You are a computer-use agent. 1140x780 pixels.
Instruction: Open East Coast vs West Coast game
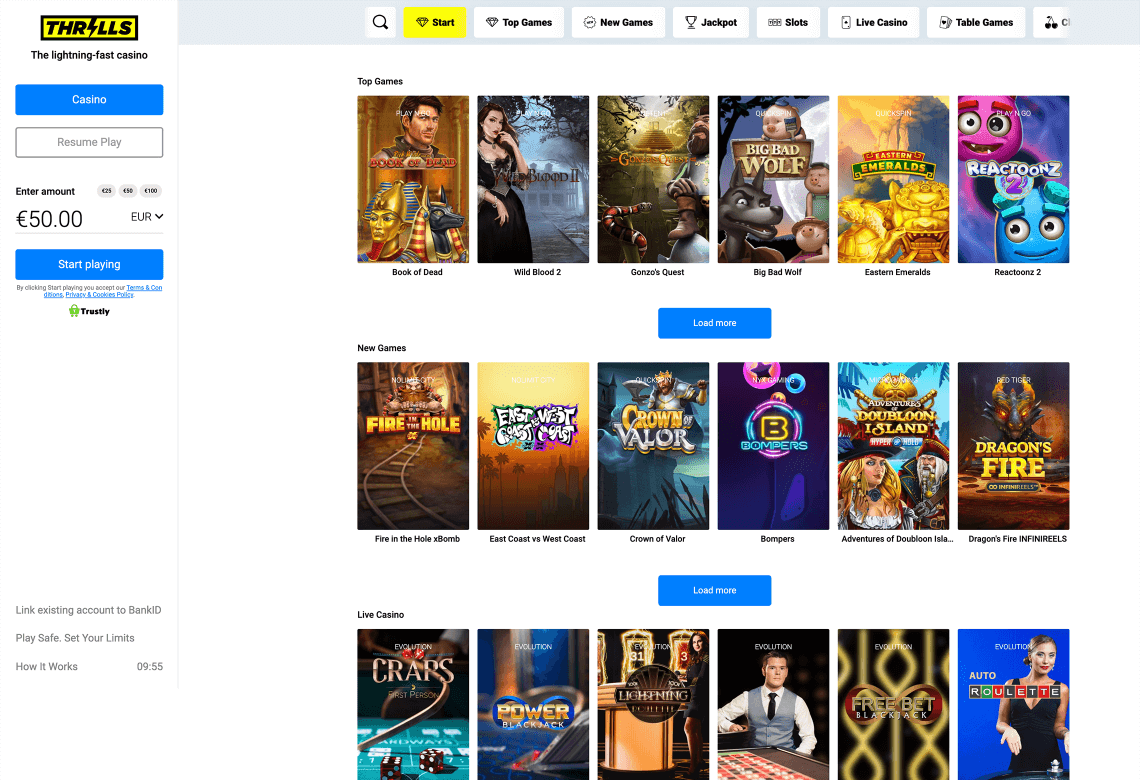533,446
